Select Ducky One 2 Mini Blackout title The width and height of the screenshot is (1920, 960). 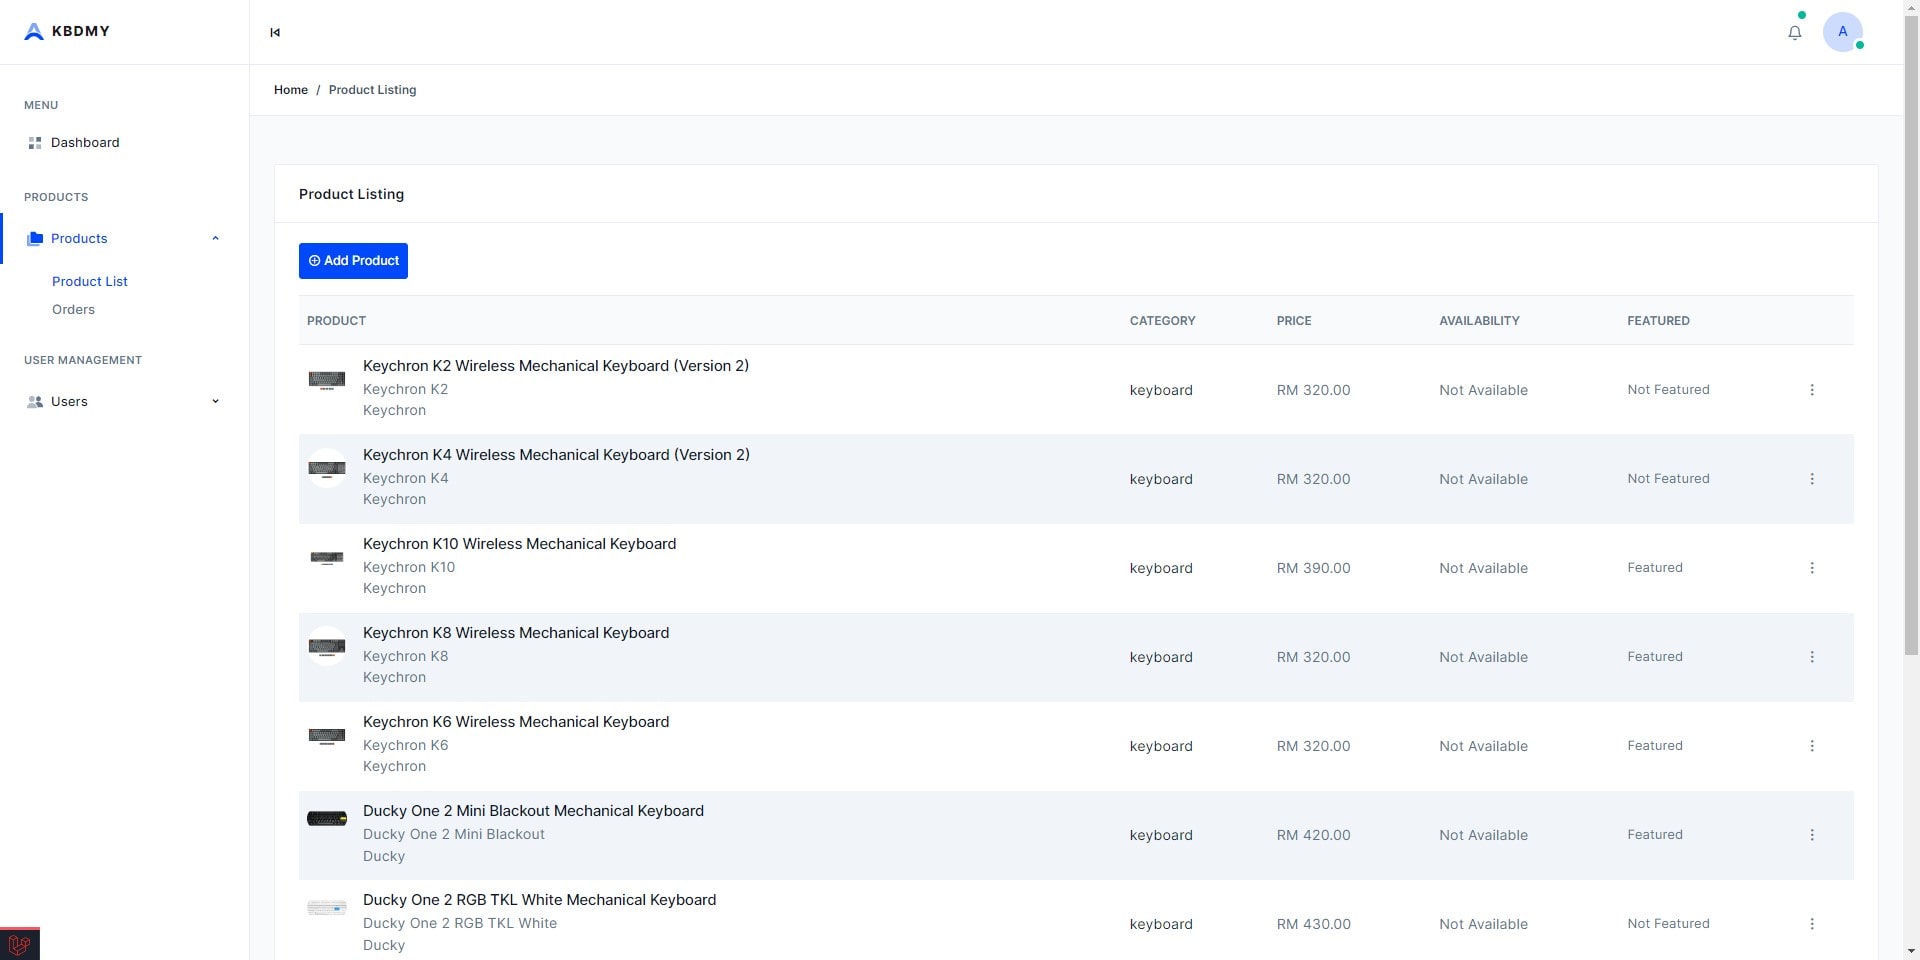pos(533,811)
